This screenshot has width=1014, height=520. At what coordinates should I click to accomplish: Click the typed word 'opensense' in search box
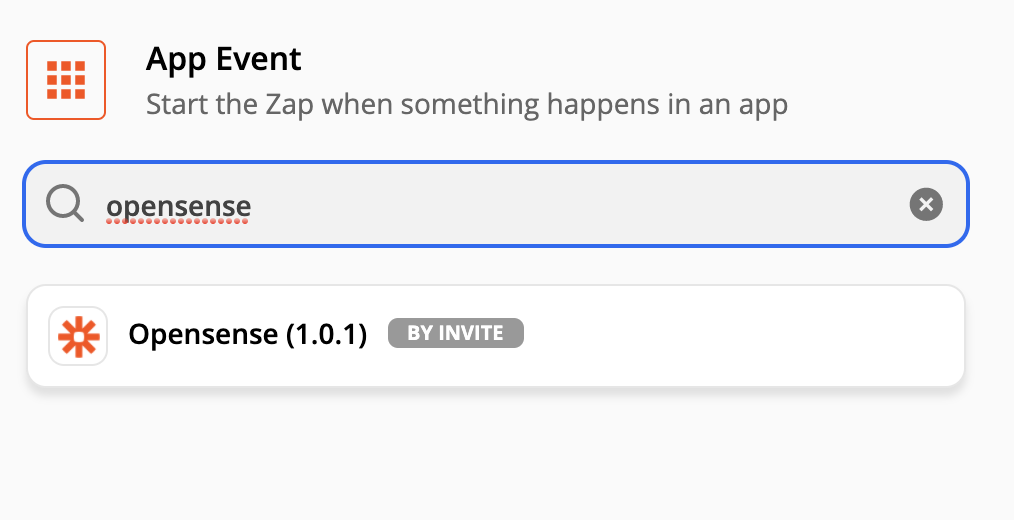tap(178, 206)
